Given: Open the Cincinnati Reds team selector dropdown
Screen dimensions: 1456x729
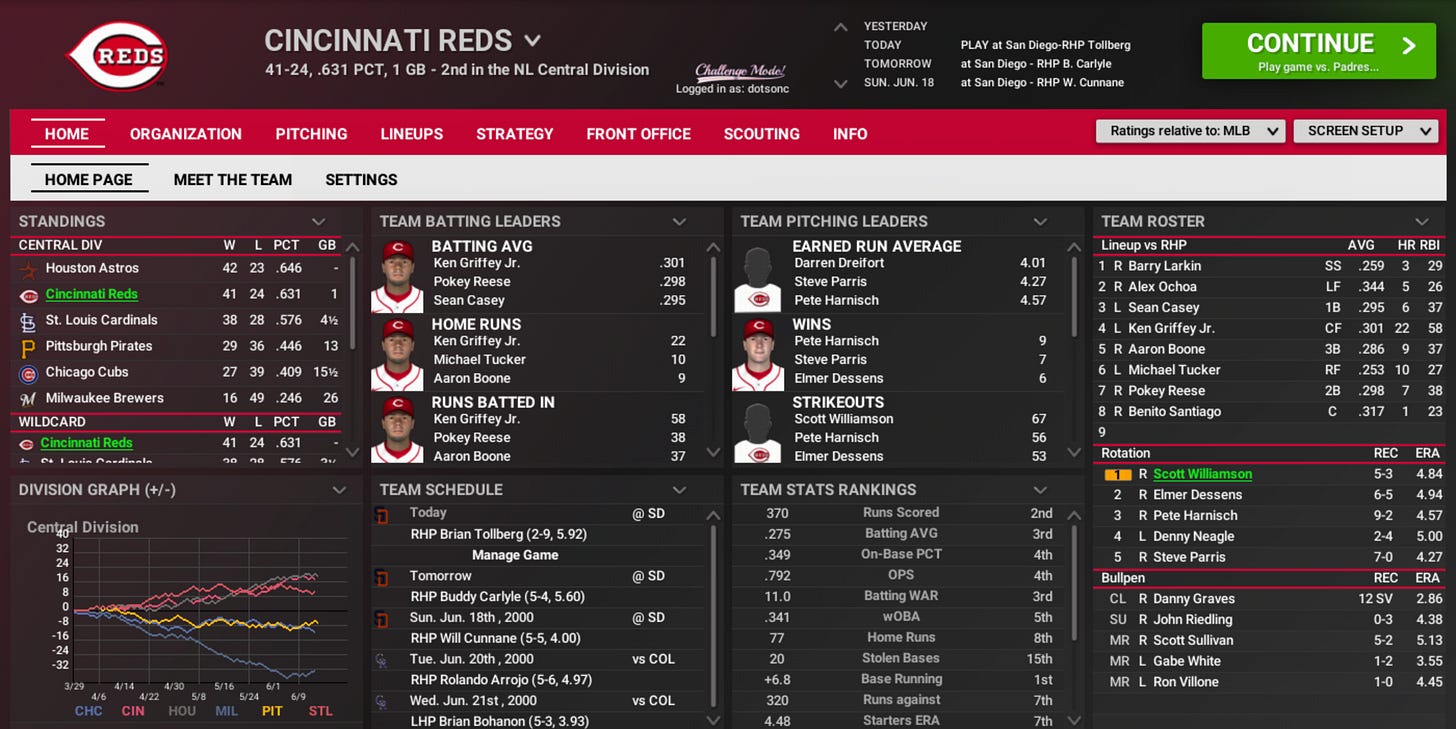Looking at the screenshot, I should (x=533, y=41).
